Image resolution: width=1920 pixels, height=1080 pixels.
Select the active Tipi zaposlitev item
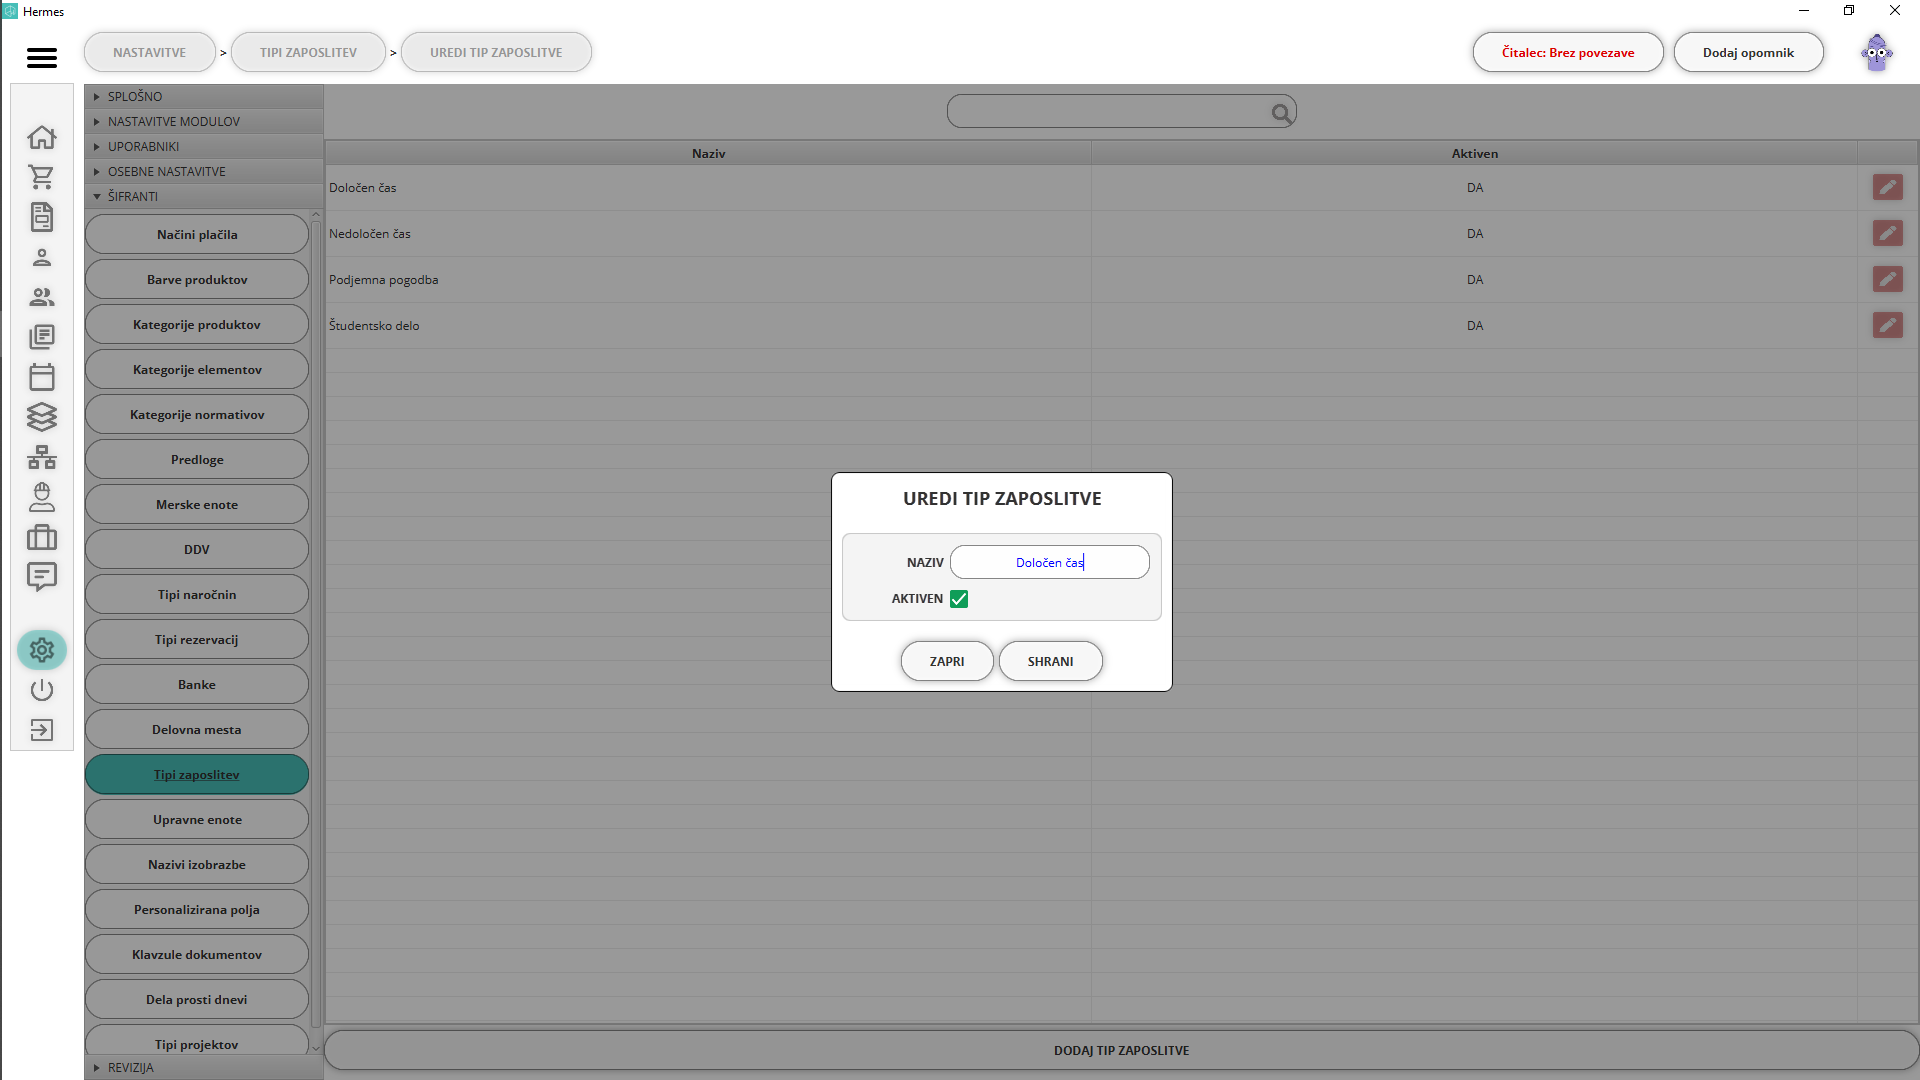click(197, 774)
